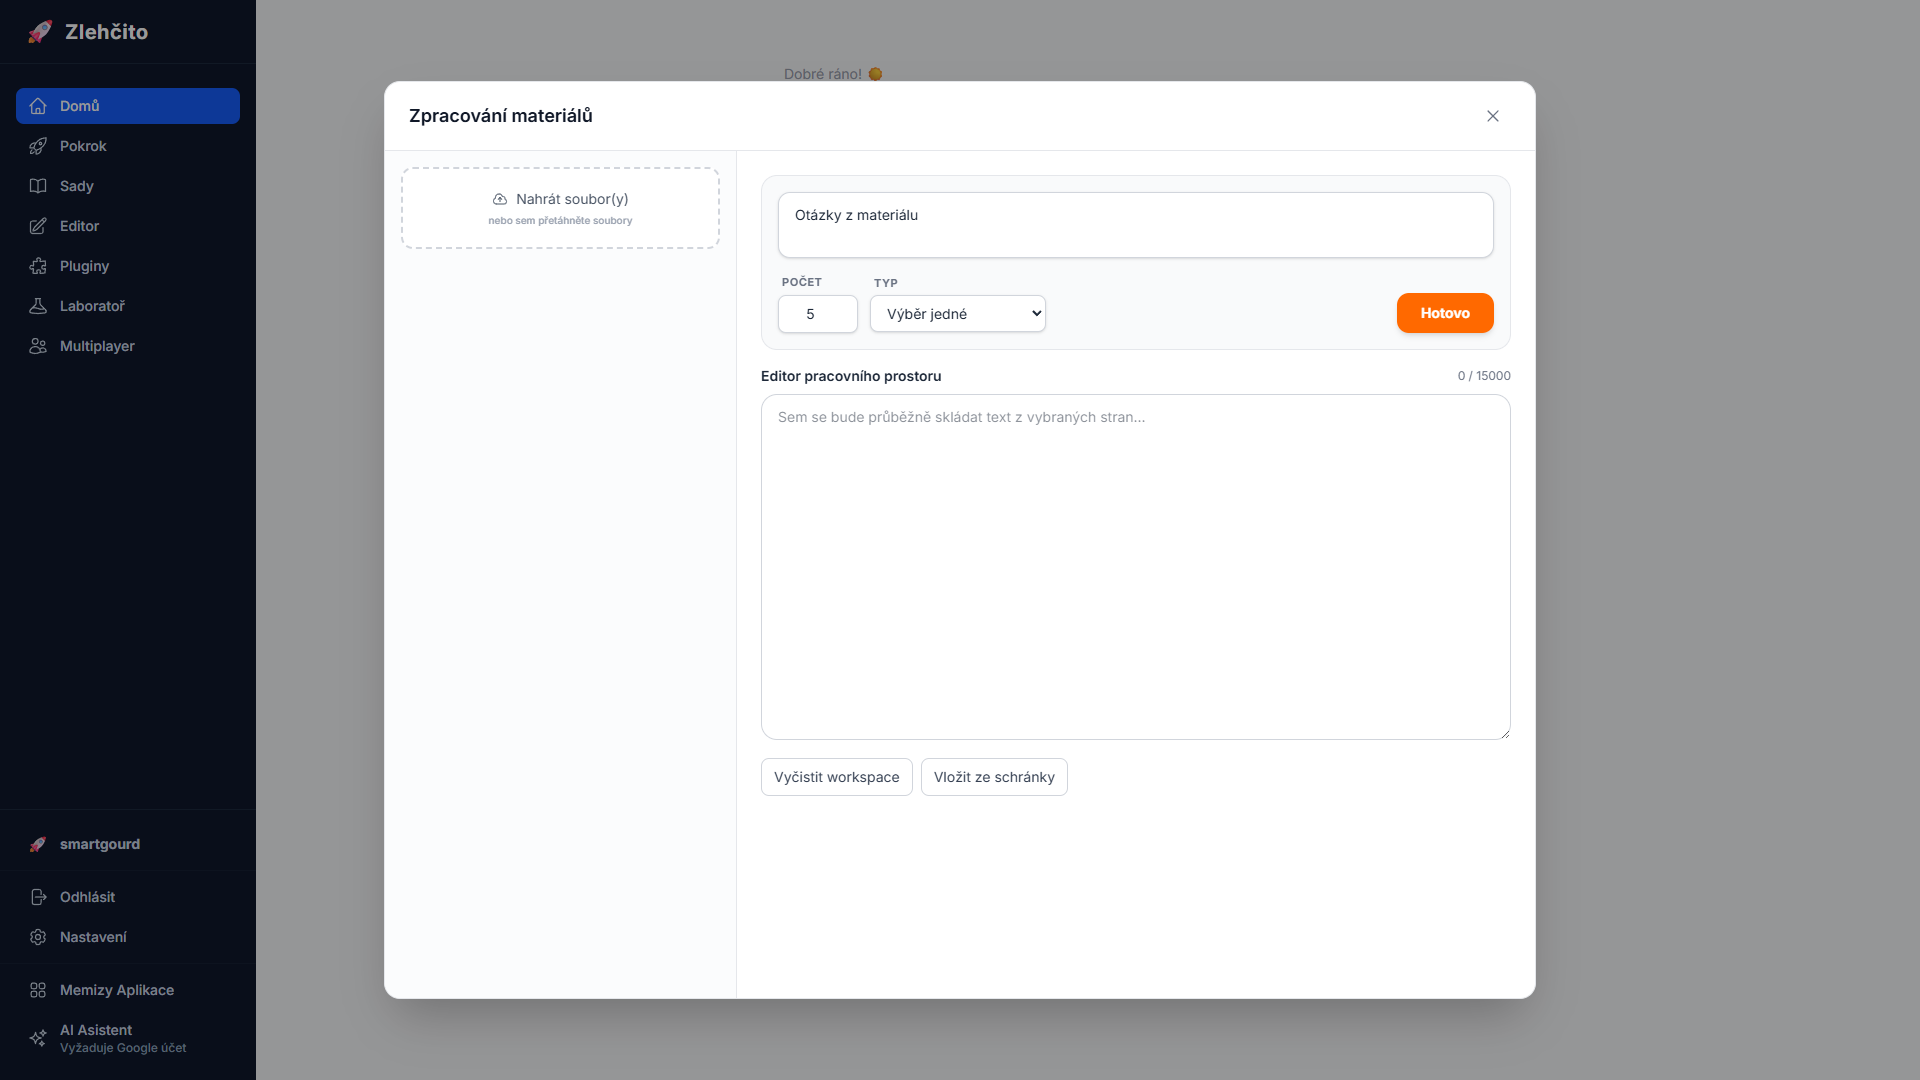Click the smartgourd rocket avatar icon
1920x1080 pixels.
click(38, 844)
